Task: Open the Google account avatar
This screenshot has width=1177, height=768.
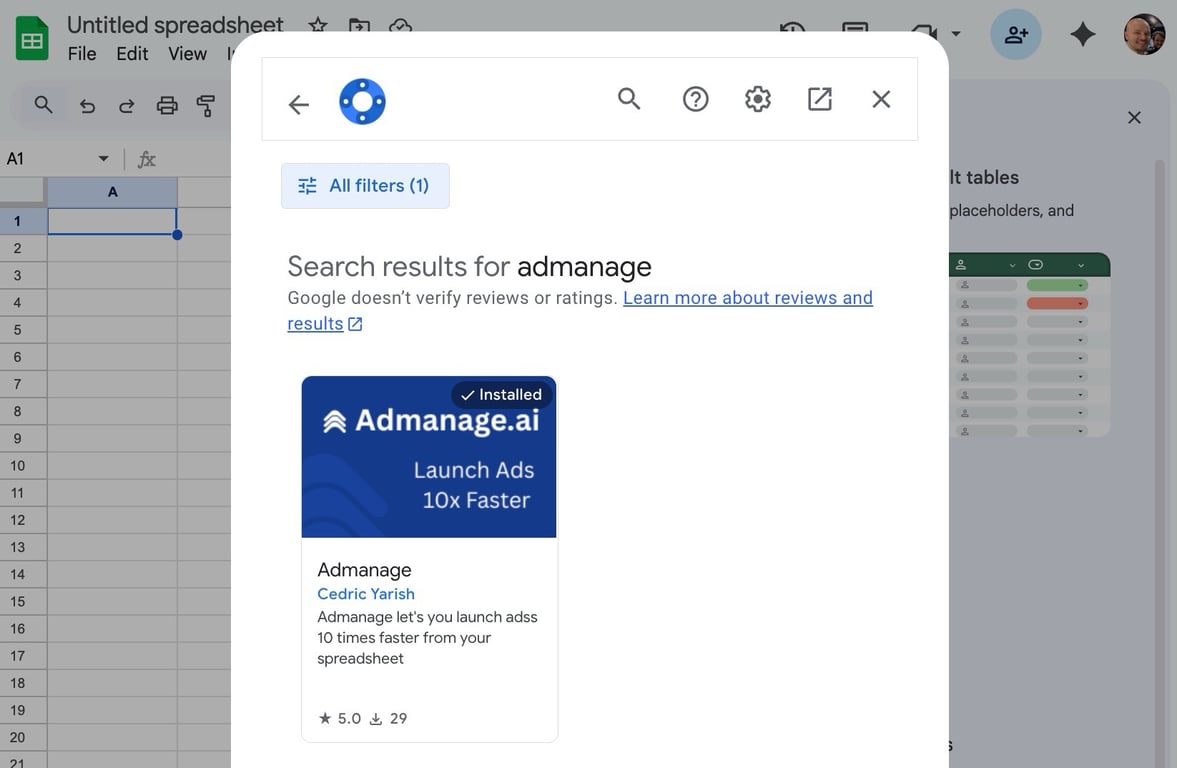Action: pyautogui.click(x=1144, y=35)
